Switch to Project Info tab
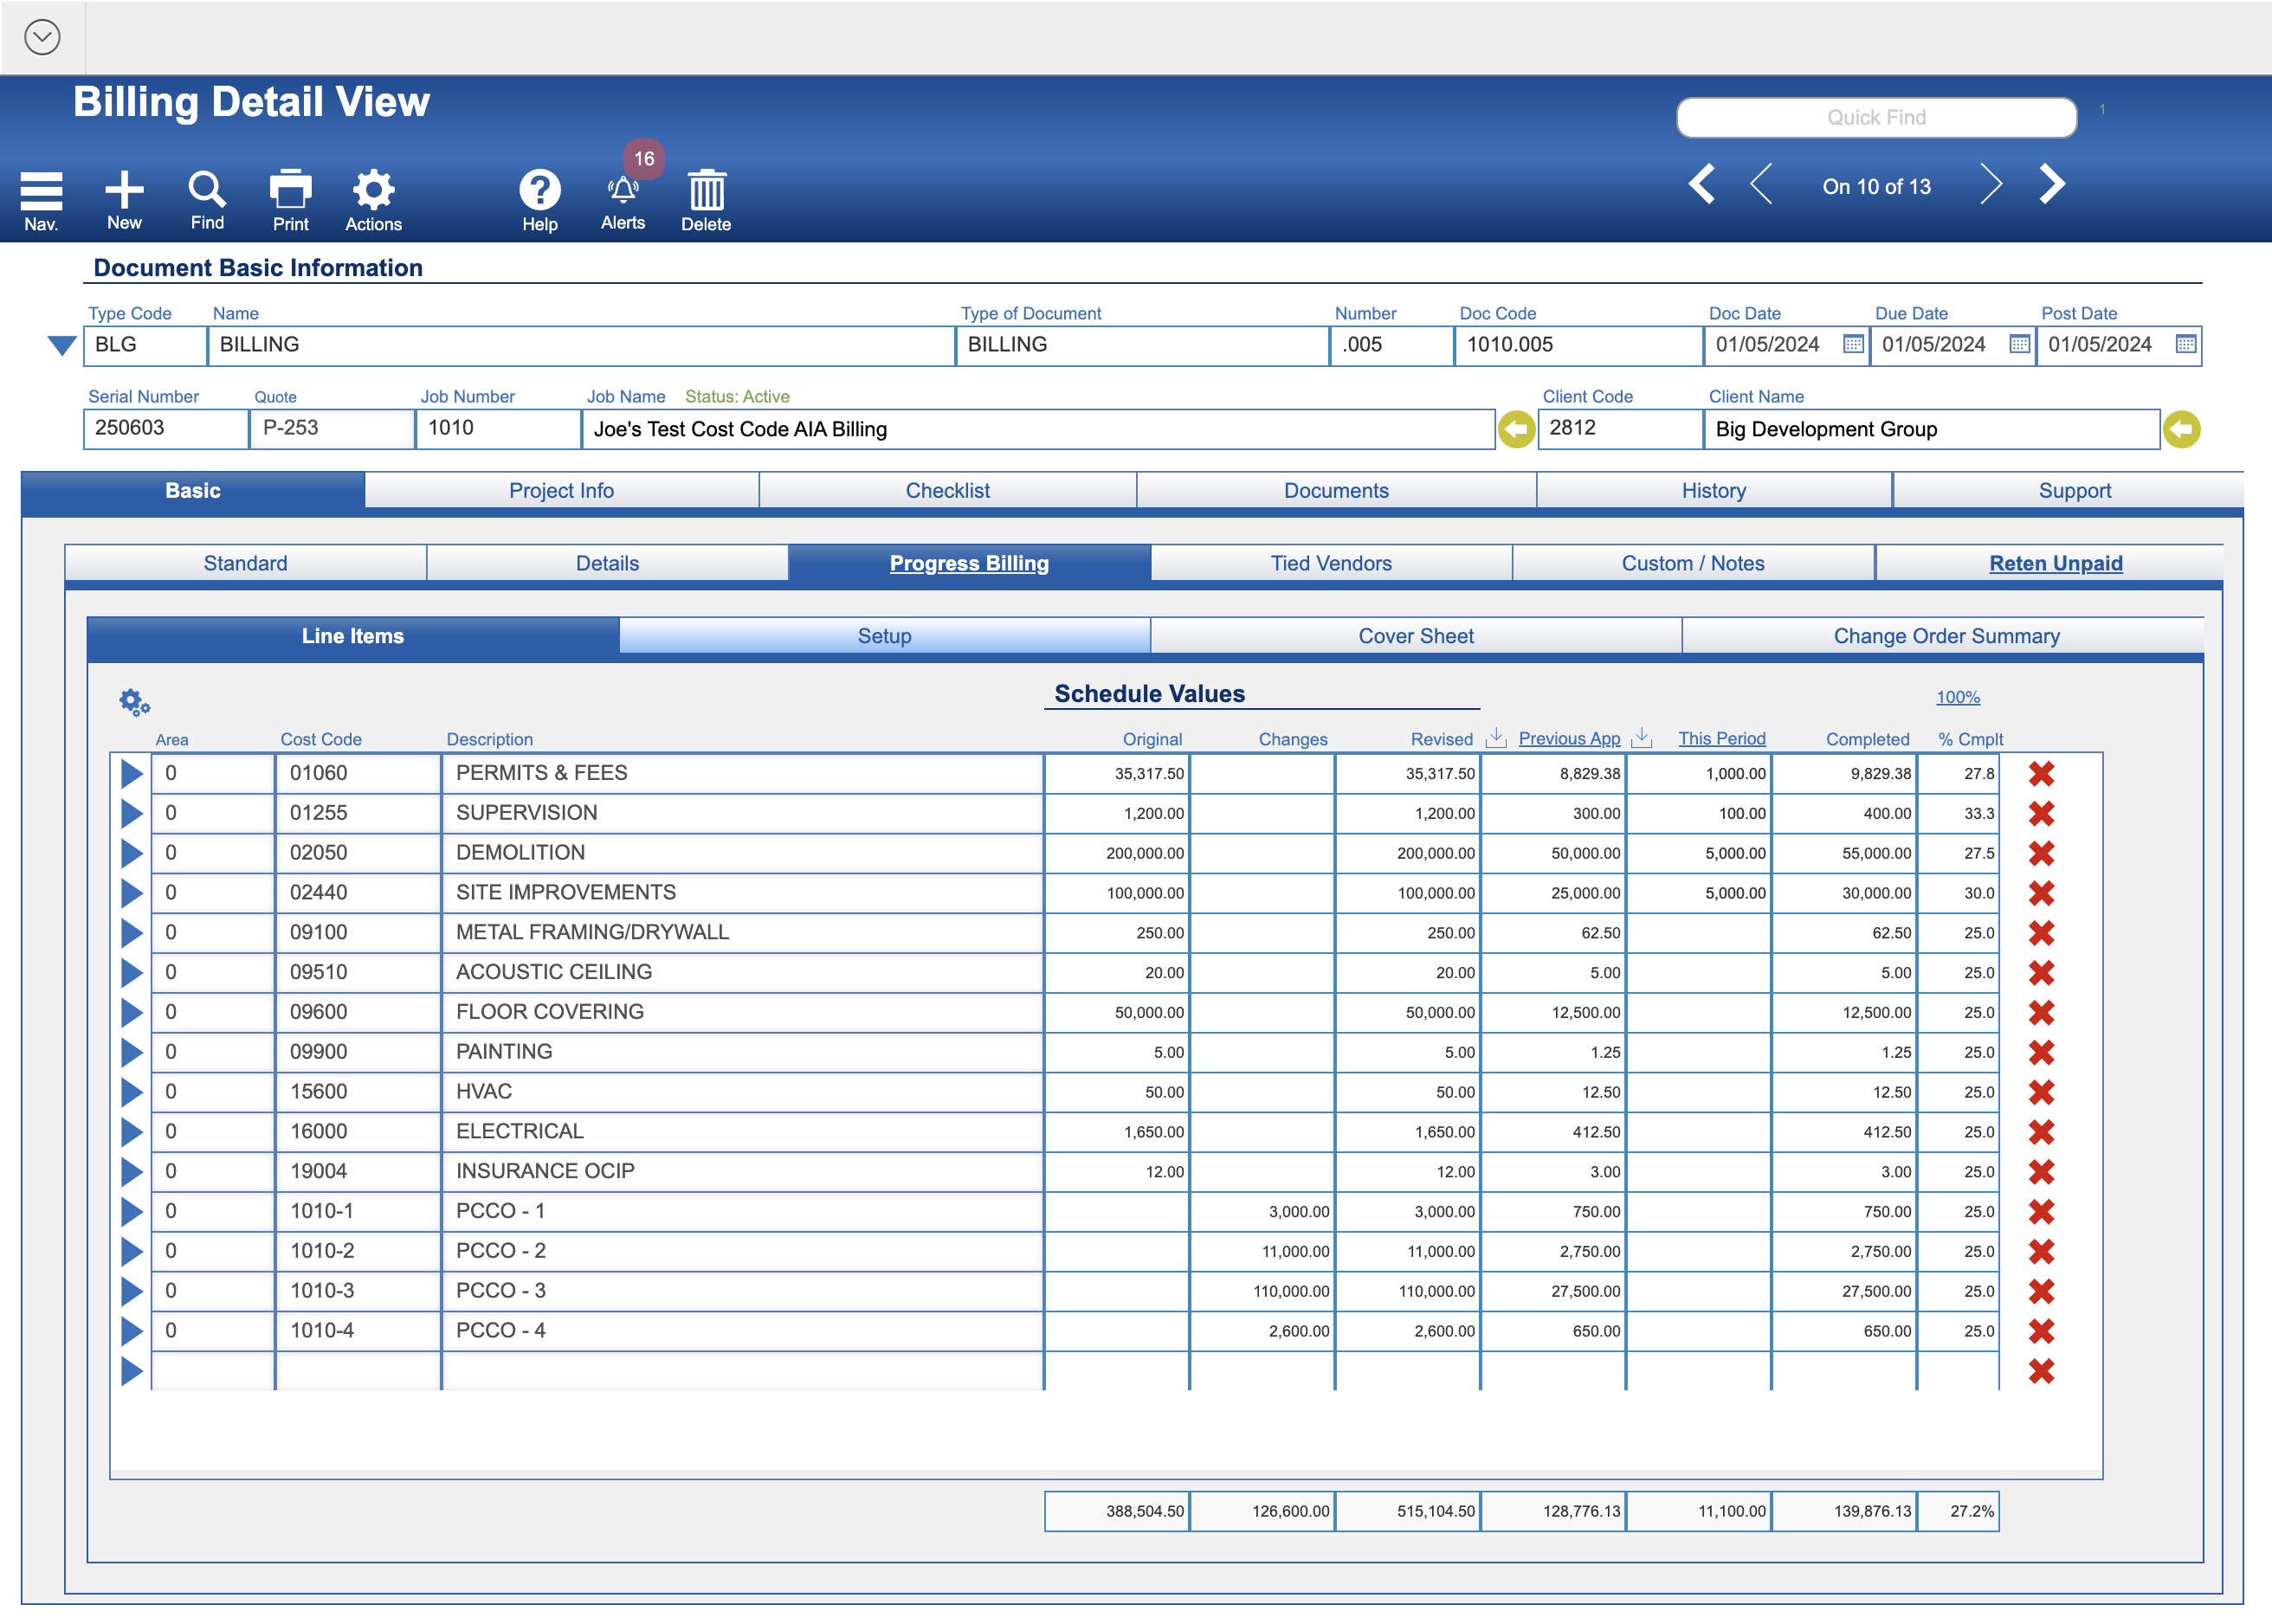Image resolution: width=2272 pixels, height=1624 pixels. [561, 491]
